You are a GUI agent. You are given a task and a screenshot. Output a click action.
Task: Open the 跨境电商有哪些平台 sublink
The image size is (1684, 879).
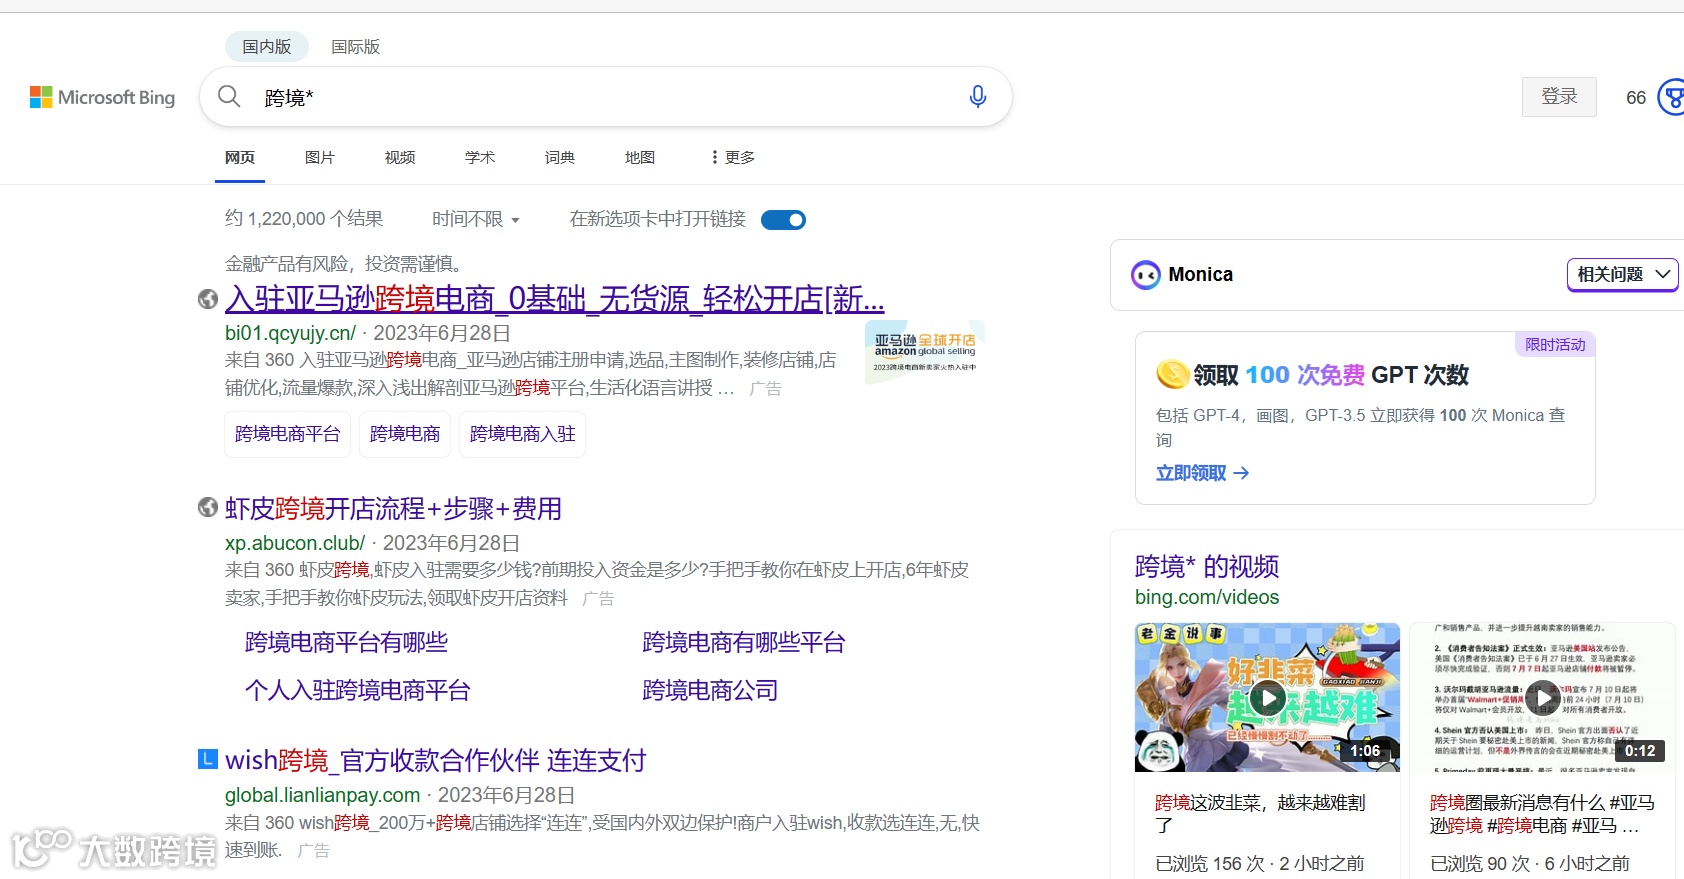tap(744, 642)
